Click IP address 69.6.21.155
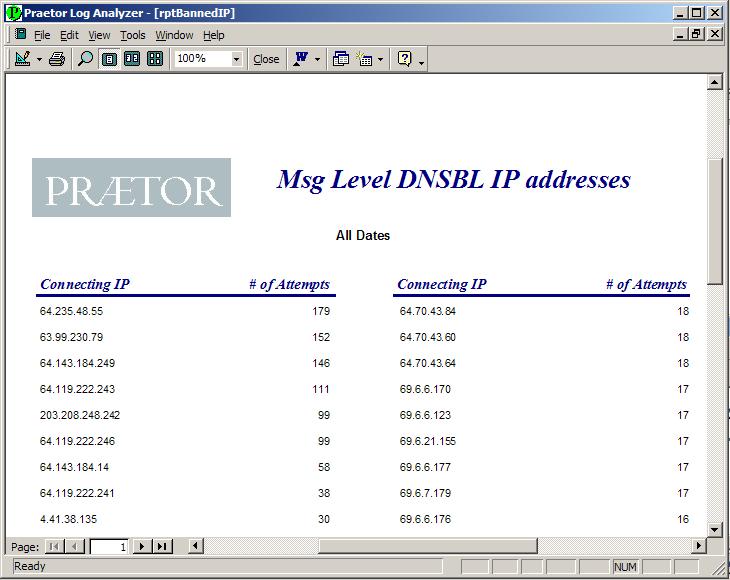The height and width of the screenshot is (580, 730). click(427, 441)
